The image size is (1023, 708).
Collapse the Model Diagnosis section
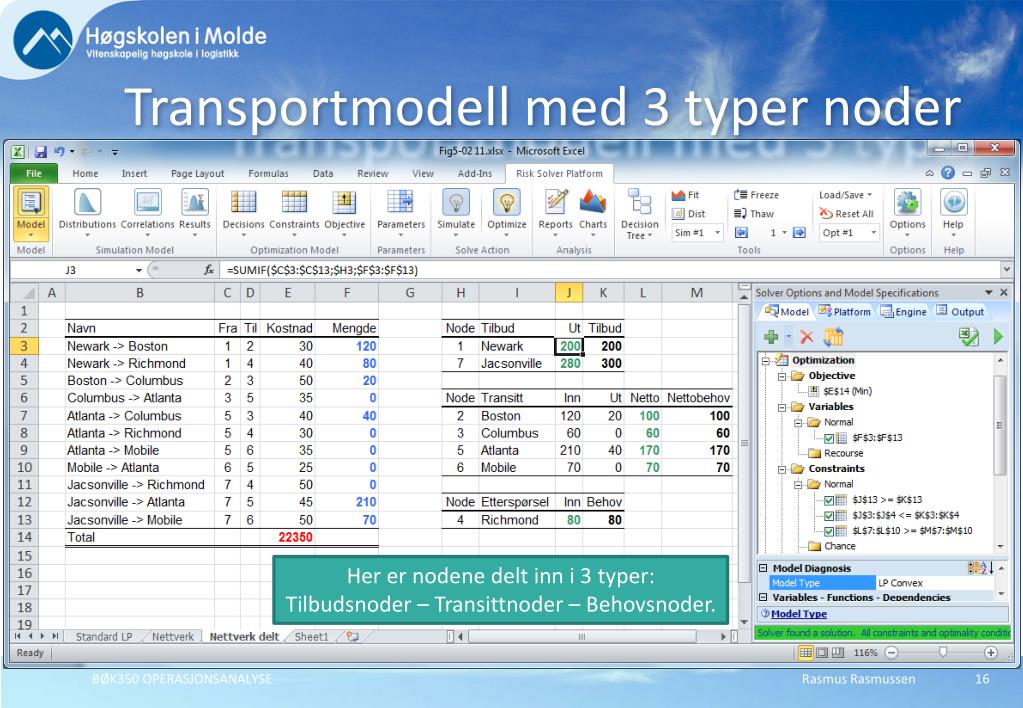pos(763,568)
